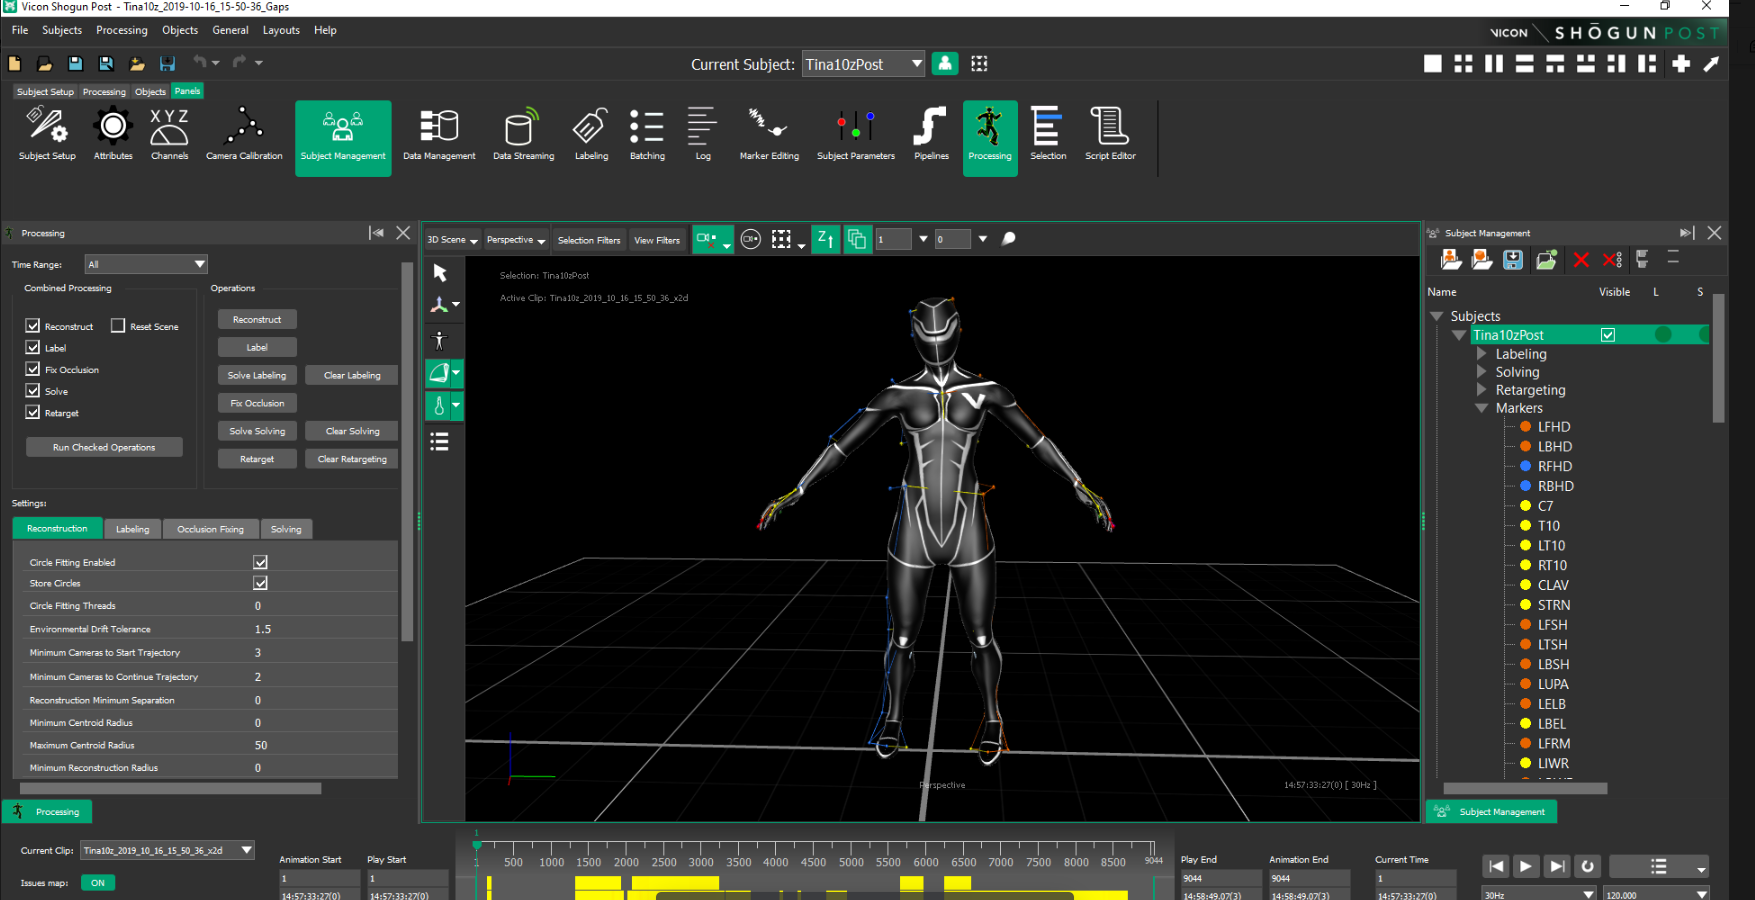Viewport: 1755px width, 900px height.
Task: Expand the Retargeting tree node
Action: (1482, 390)
